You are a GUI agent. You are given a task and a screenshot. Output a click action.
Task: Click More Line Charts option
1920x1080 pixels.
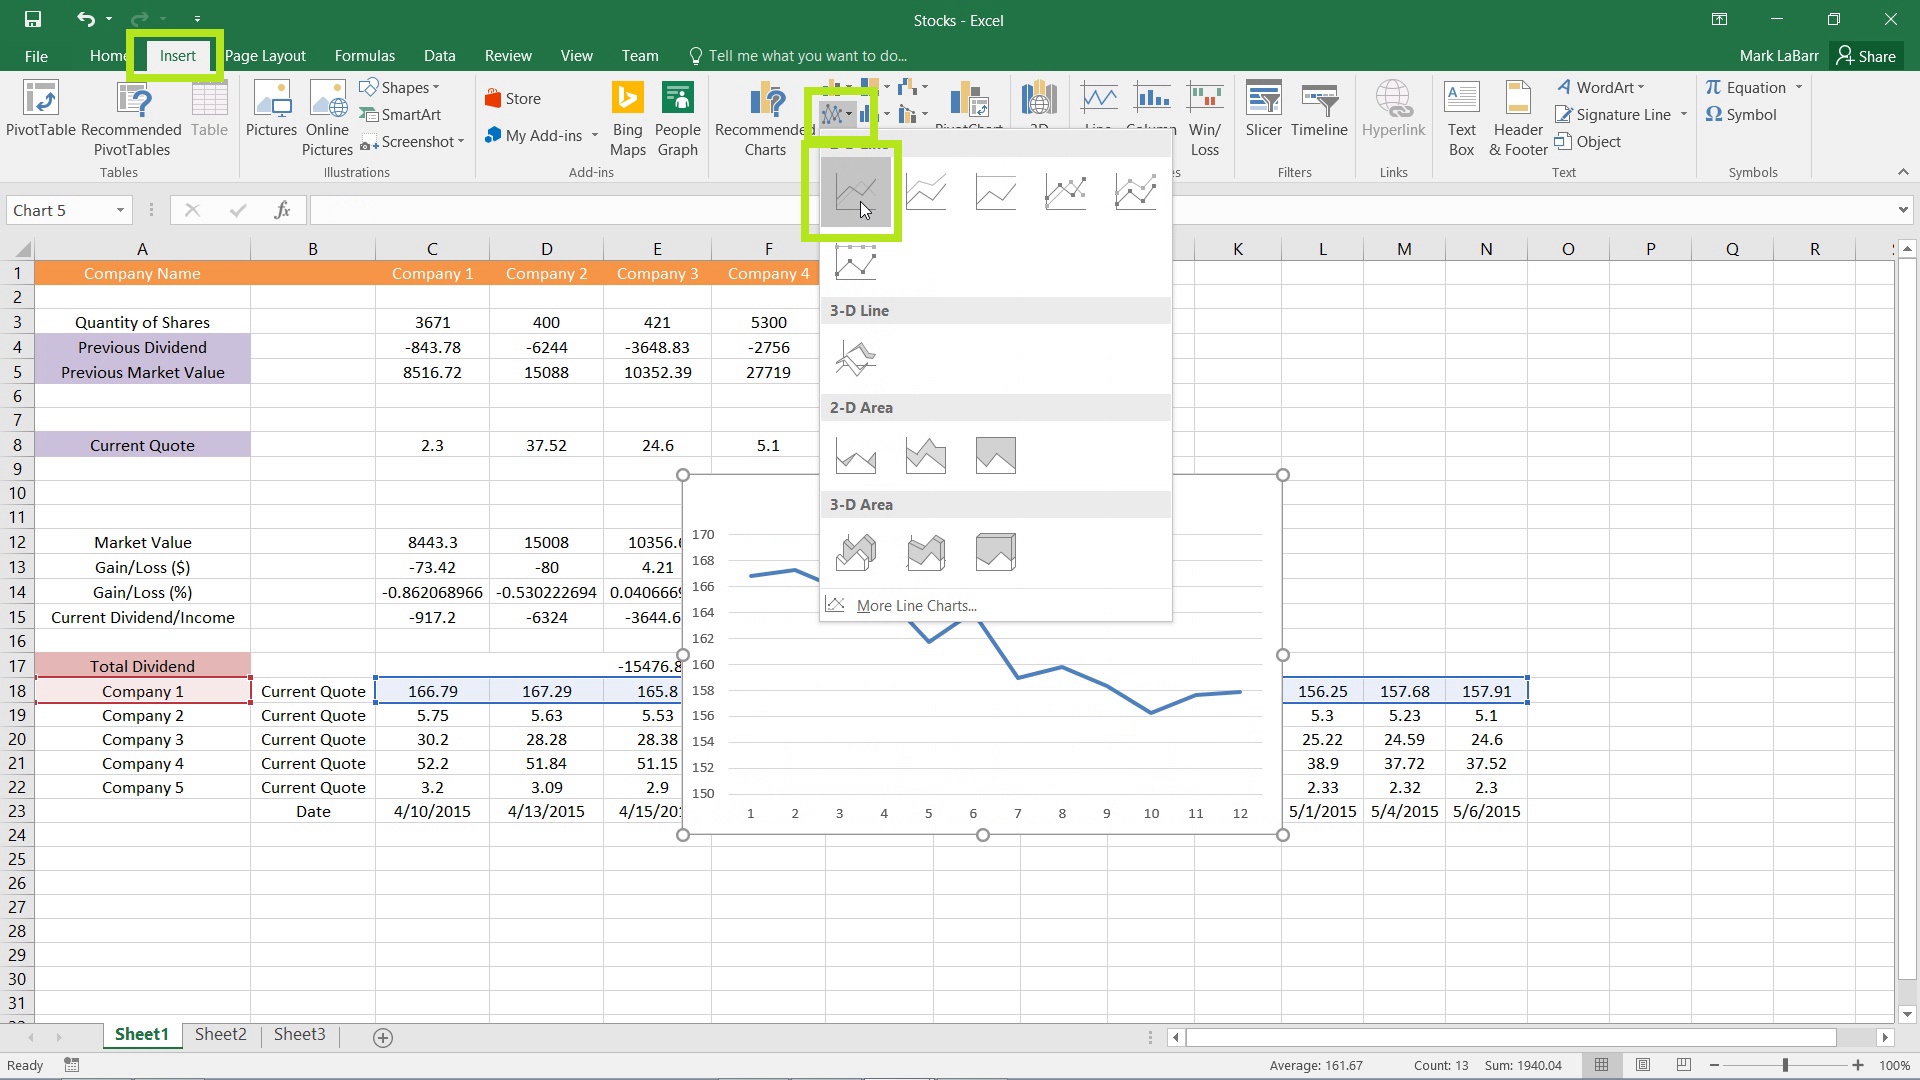[916, 605]
